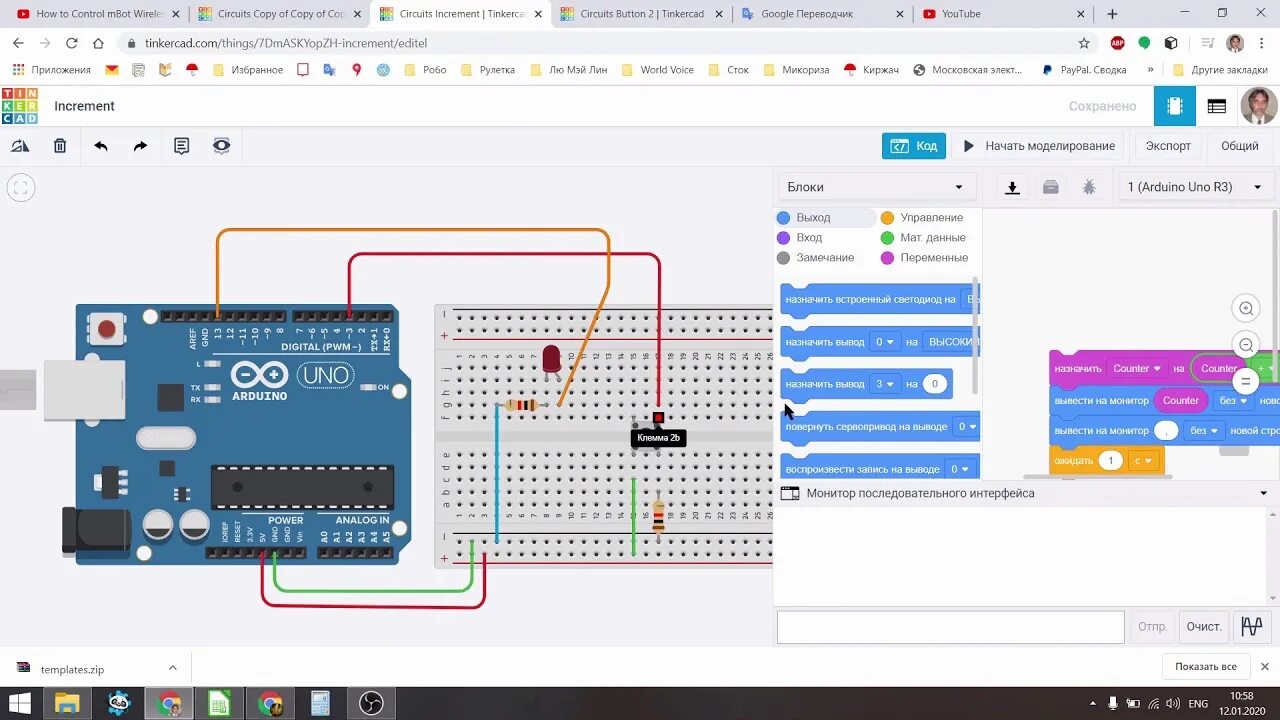Zoom out on the code blocks
The width and height of the screenshot is (1280, 720).
click(1246, 345)
